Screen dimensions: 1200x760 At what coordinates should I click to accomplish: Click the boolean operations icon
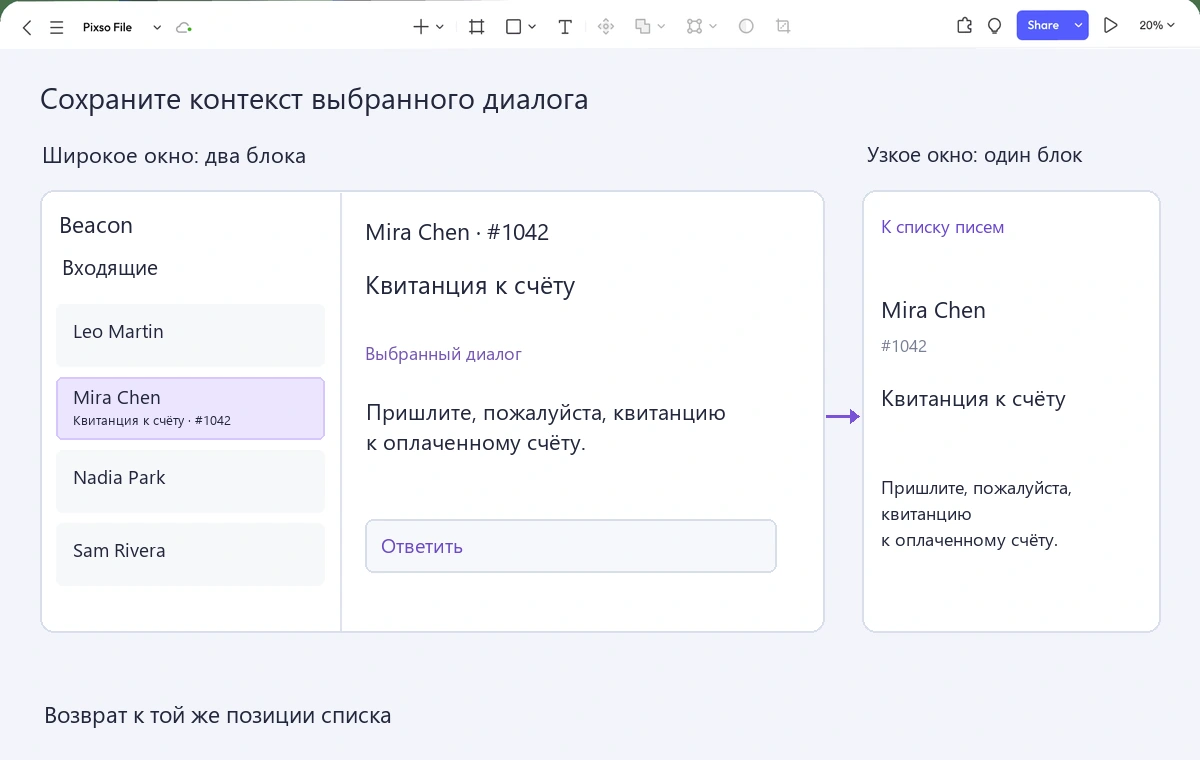(643, 27)
